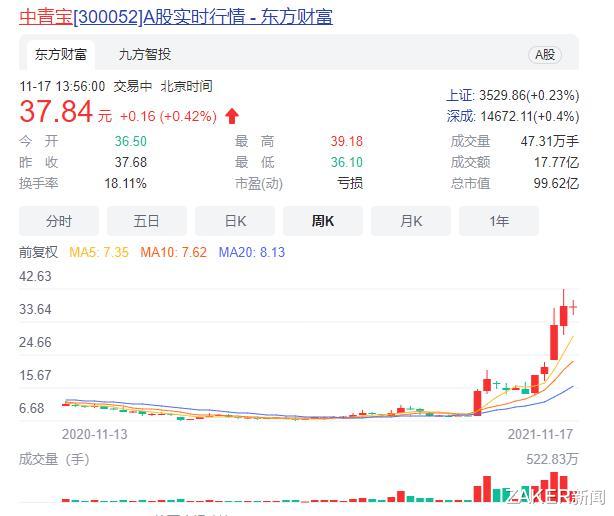614x516 pixels.
Task: Click the current price 37.84
Action: coord(56,112)
